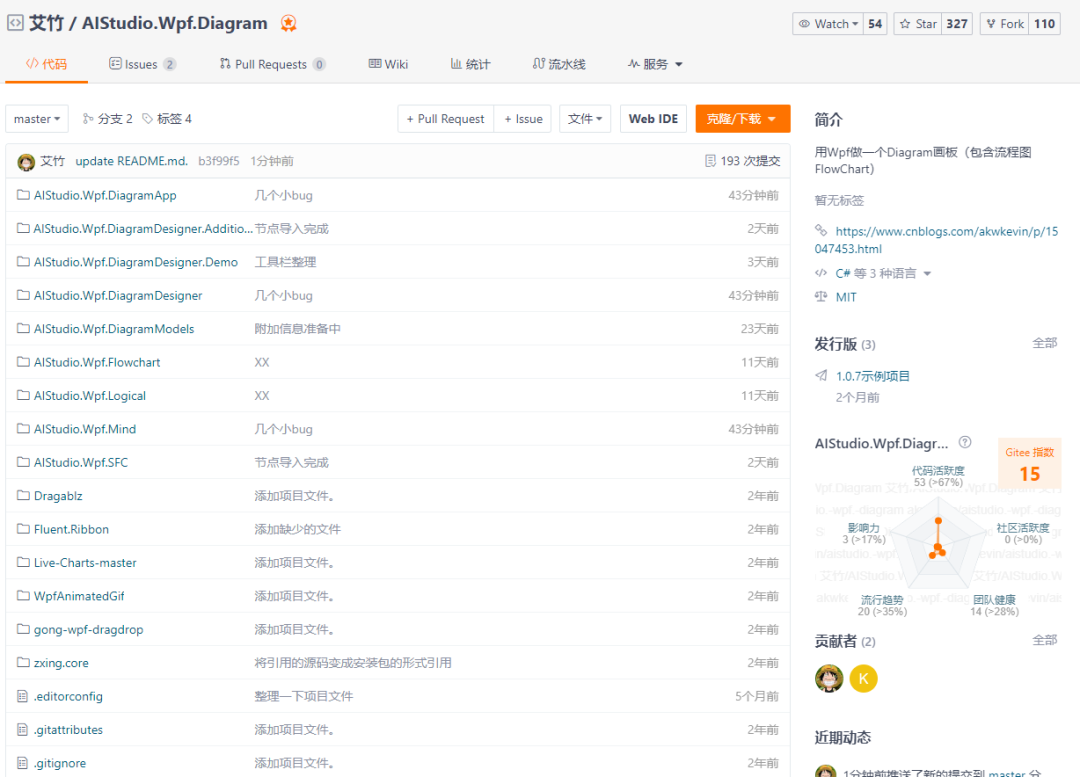
Task: Open the MIT license link
Action: coord(846,297)
